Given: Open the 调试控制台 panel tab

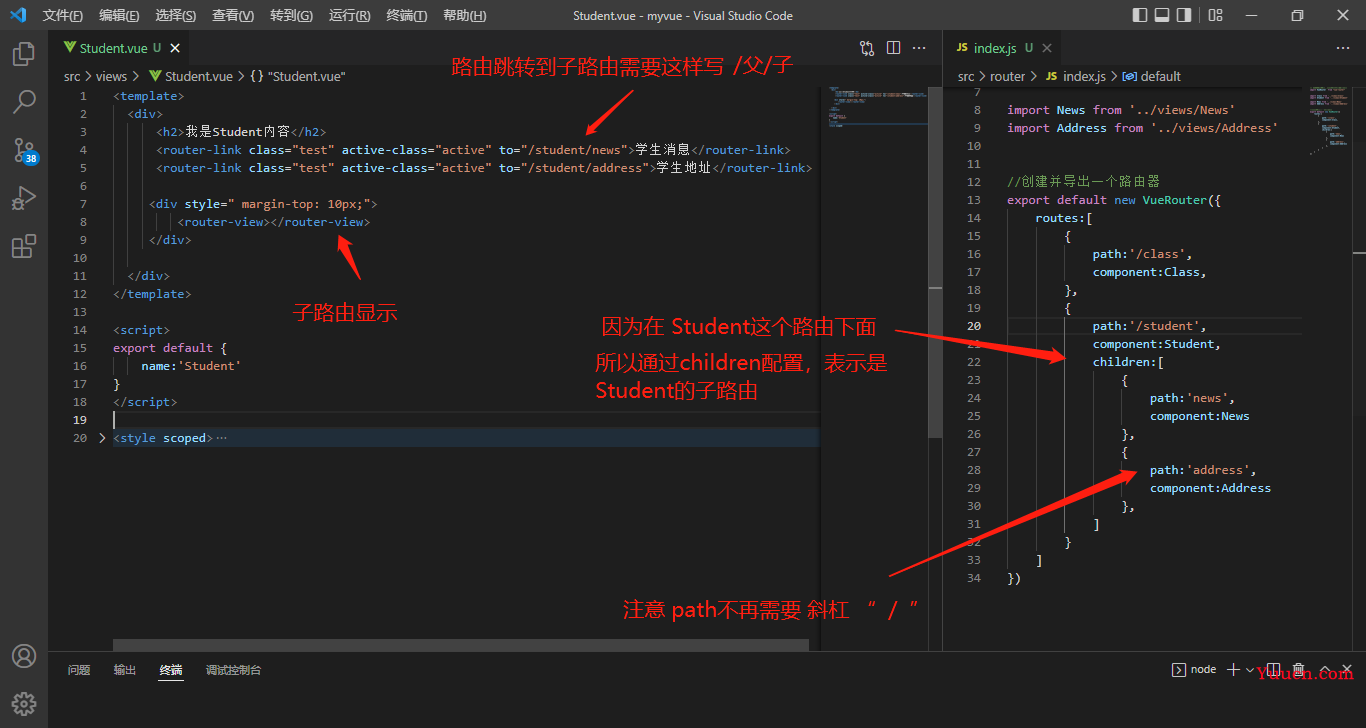Looking at the screenshot, I should coord(233,670).
